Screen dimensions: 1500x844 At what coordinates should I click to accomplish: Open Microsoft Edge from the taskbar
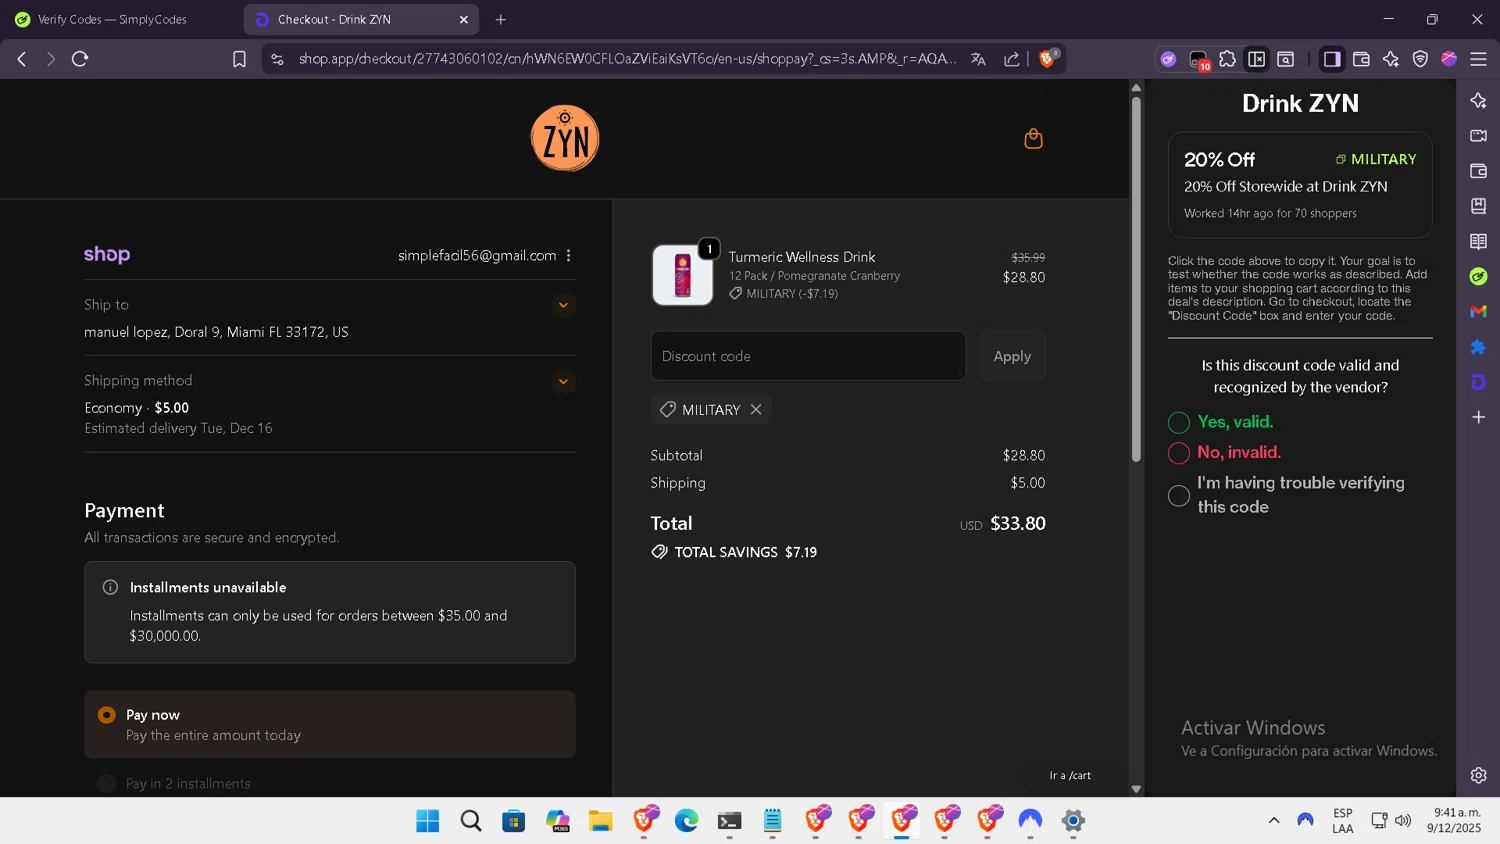pyautogui.click(x=686, y=821)
